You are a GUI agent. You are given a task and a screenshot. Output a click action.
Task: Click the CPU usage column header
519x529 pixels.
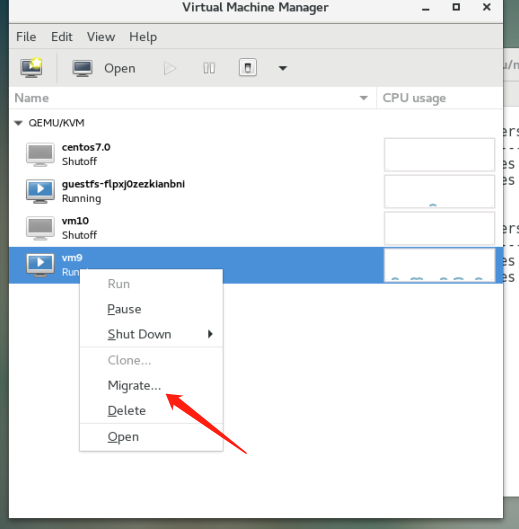(439, 98)
